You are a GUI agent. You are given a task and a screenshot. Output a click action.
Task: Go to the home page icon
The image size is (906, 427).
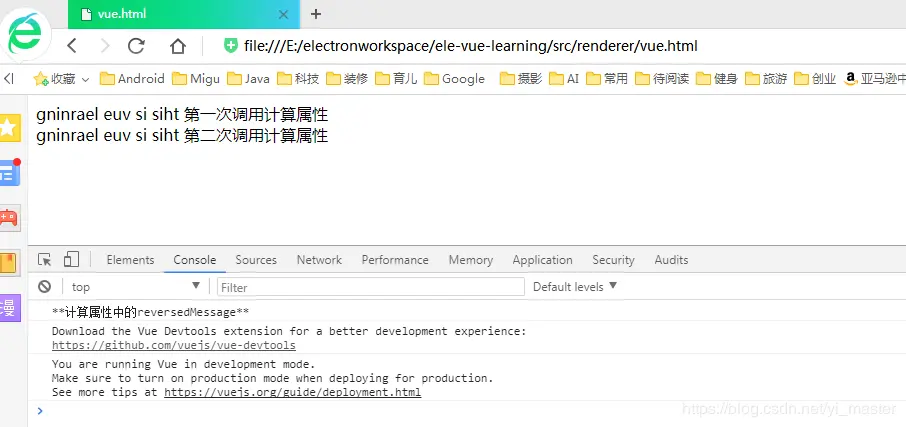(x=177, y=46)
